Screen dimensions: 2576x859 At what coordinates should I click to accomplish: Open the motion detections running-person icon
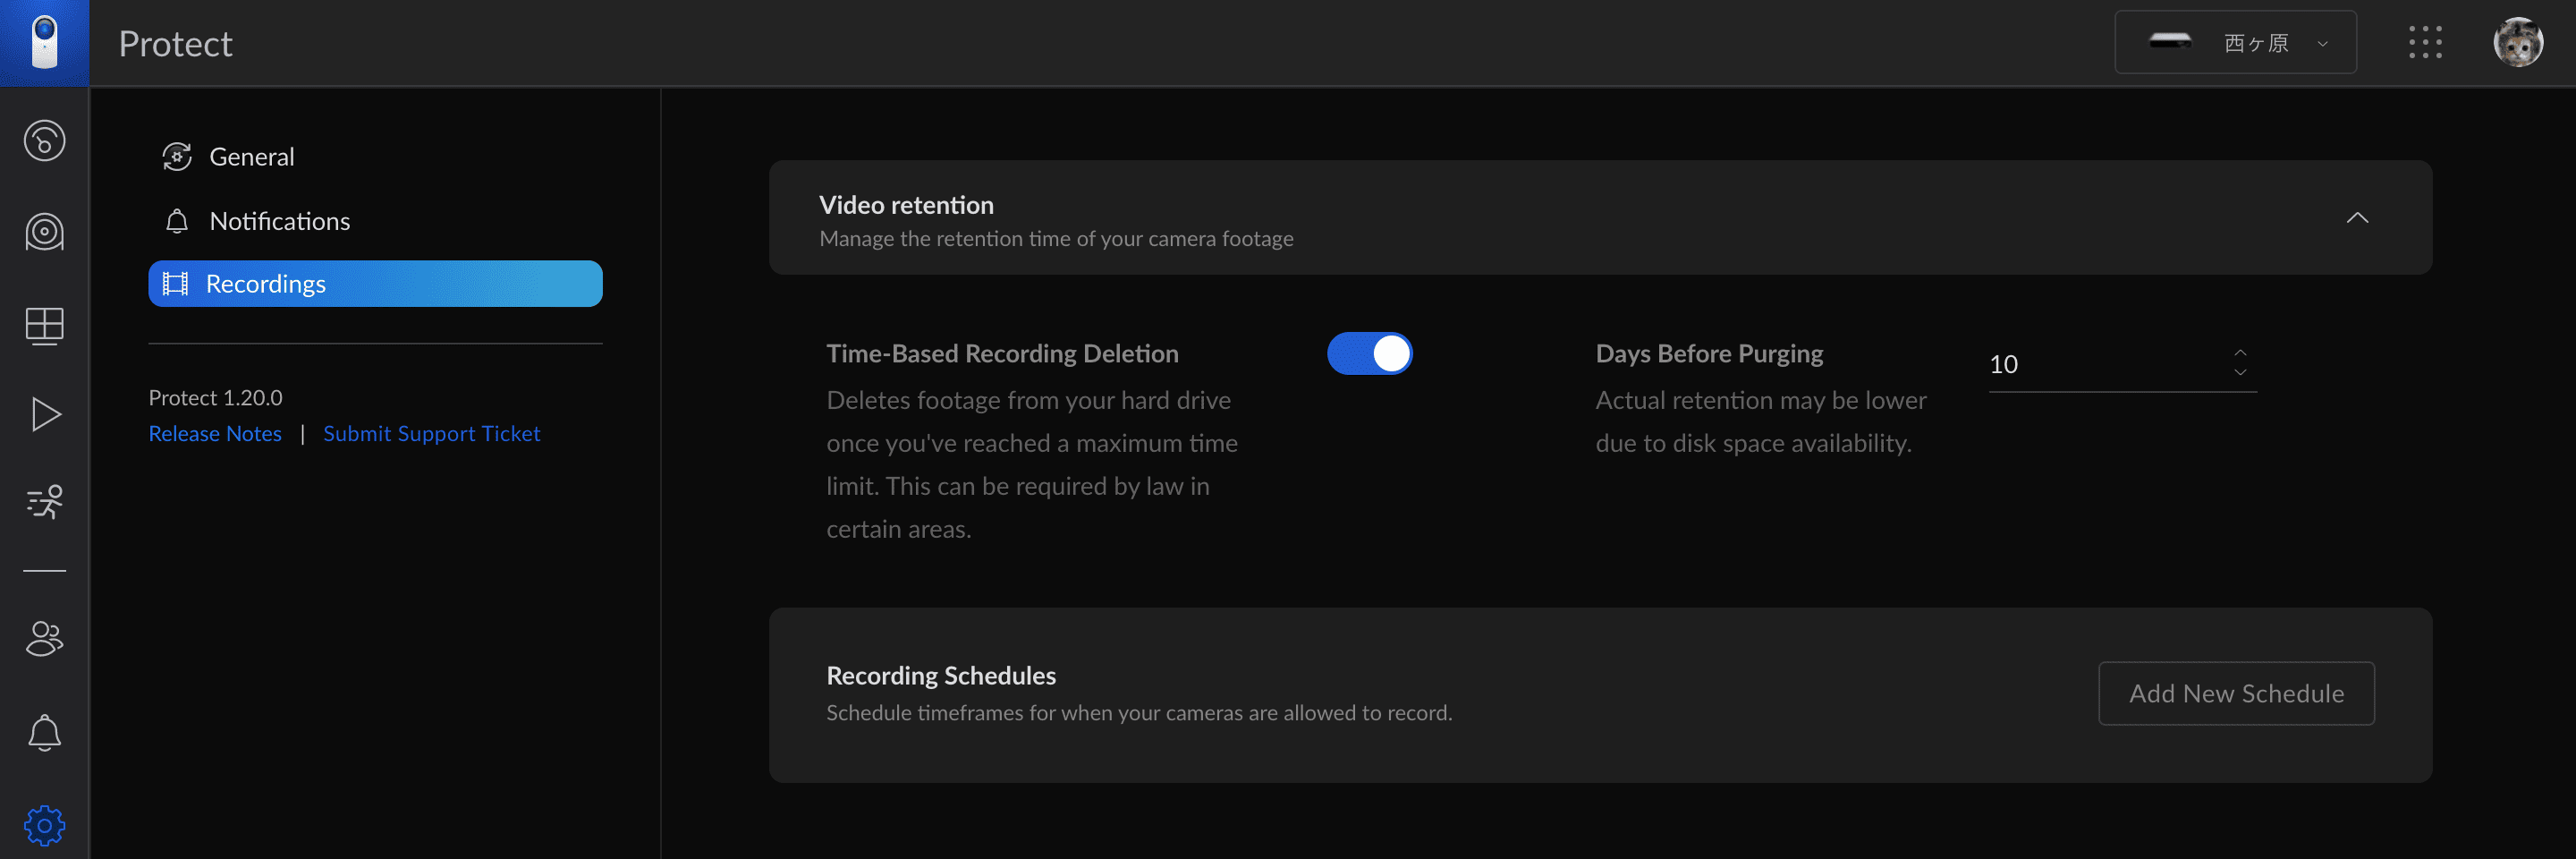(44, 502)
